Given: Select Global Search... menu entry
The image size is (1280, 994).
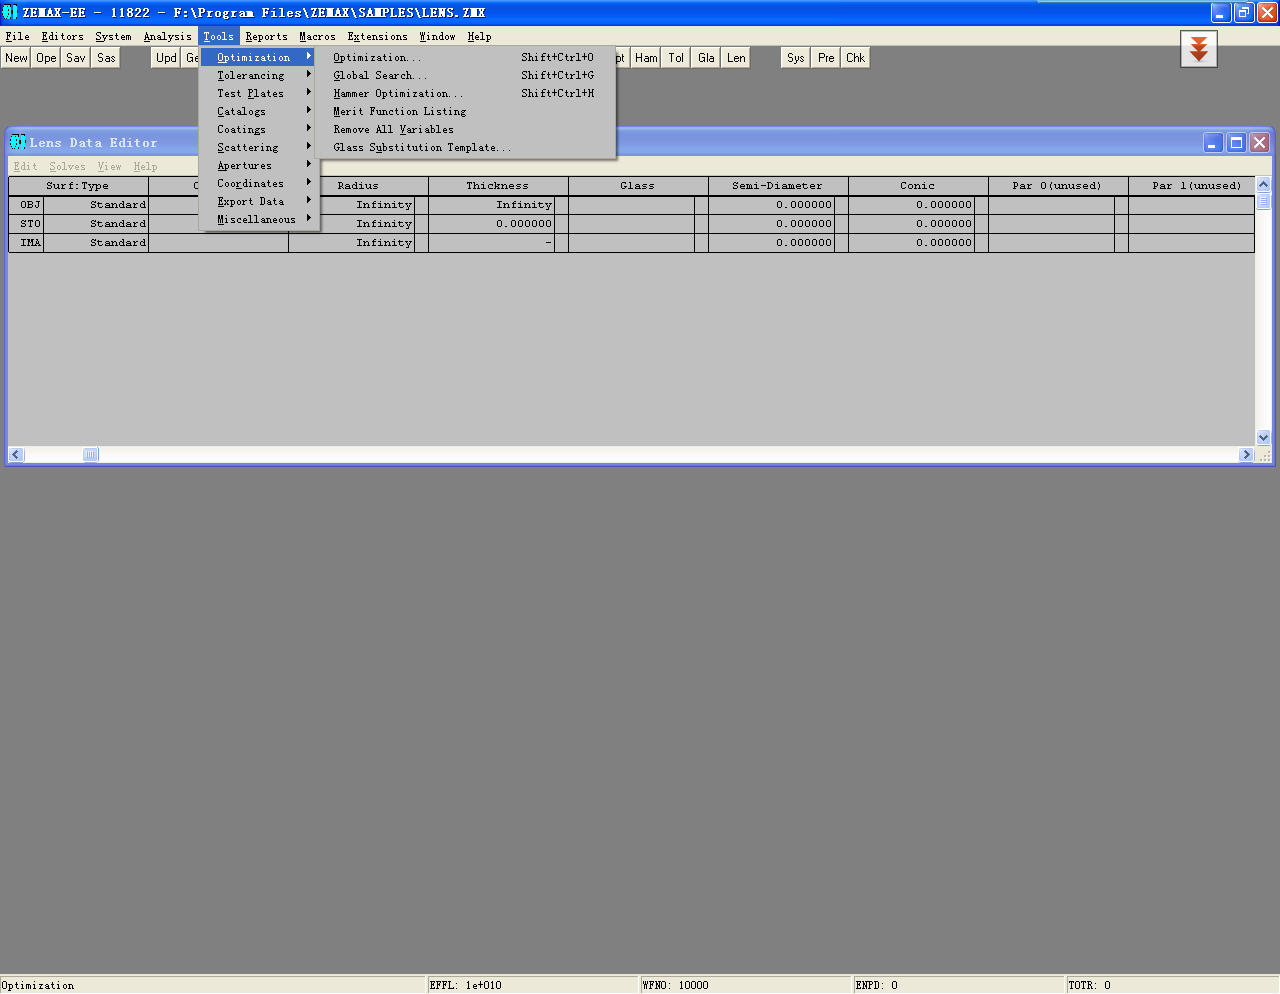Looking at the screenshot, I should click(465, 76).
